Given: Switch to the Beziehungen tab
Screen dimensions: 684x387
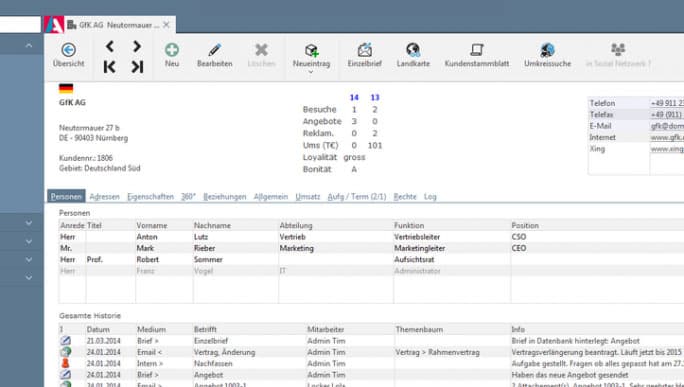Looking at the screenshot, I should point(225,197).
